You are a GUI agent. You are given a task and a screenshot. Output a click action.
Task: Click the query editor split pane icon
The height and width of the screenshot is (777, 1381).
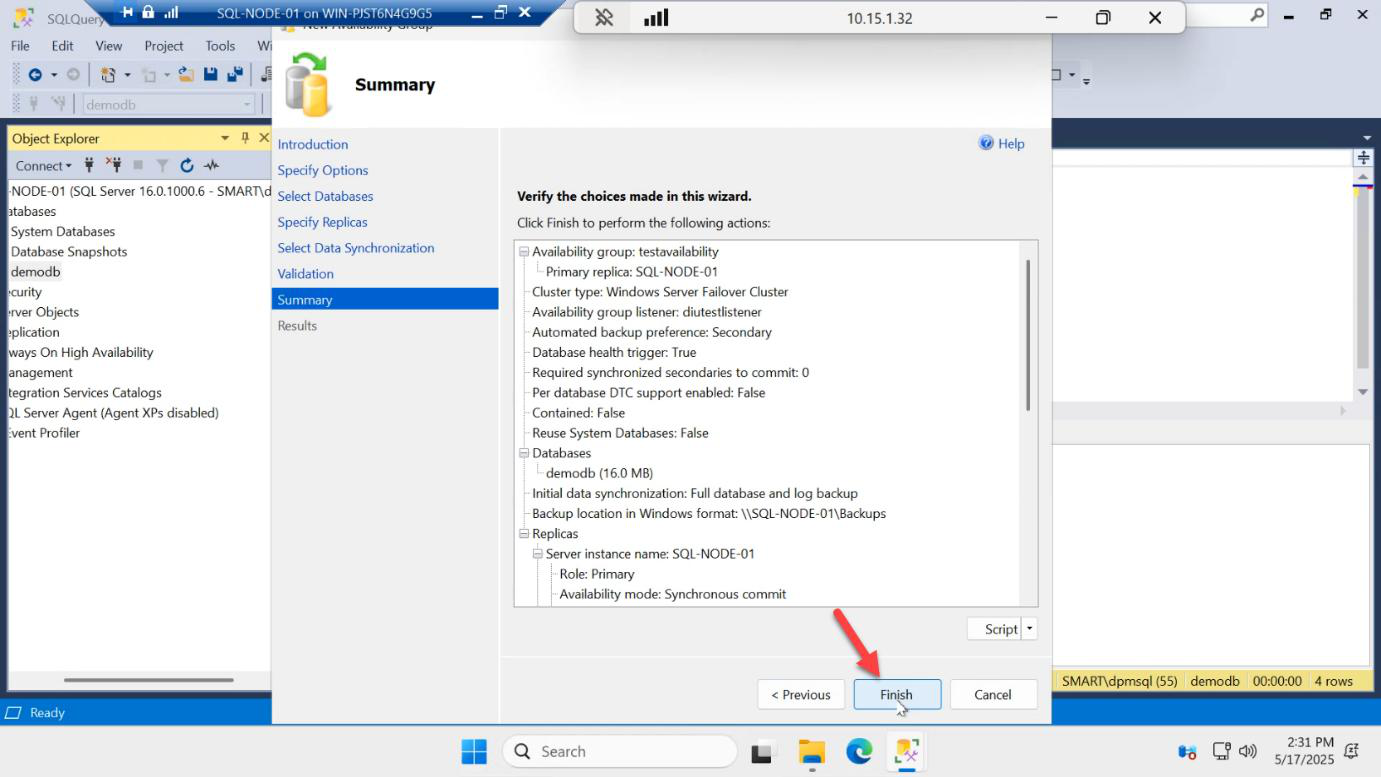pyautogui.click(x=1363, y=158)
